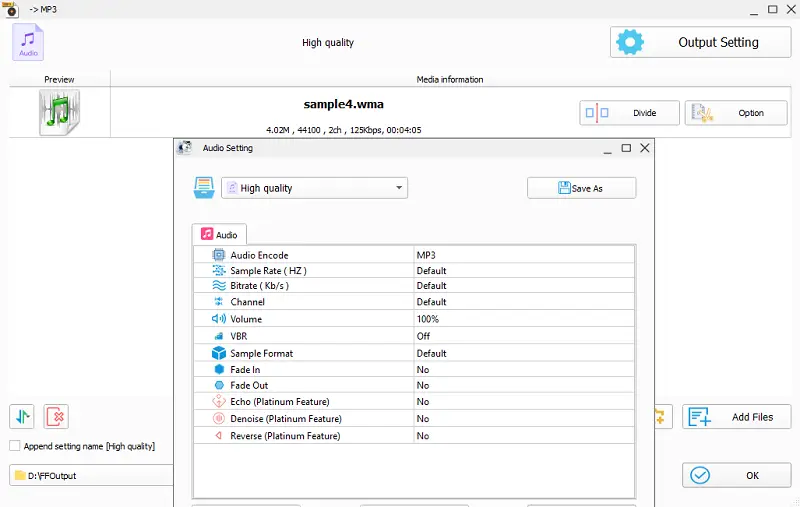Click the preset profile list icon
800x507 pixels.
204,188
